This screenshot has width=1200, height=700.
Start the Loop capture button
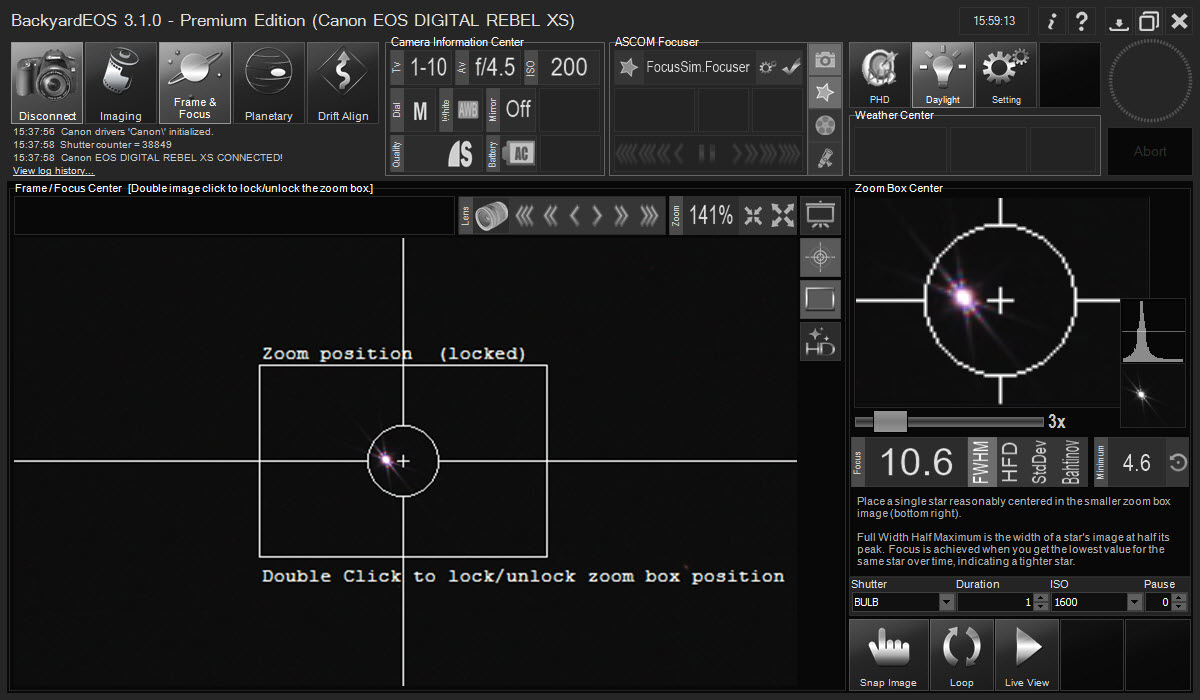pyautogui.click(x=961, y=654)
